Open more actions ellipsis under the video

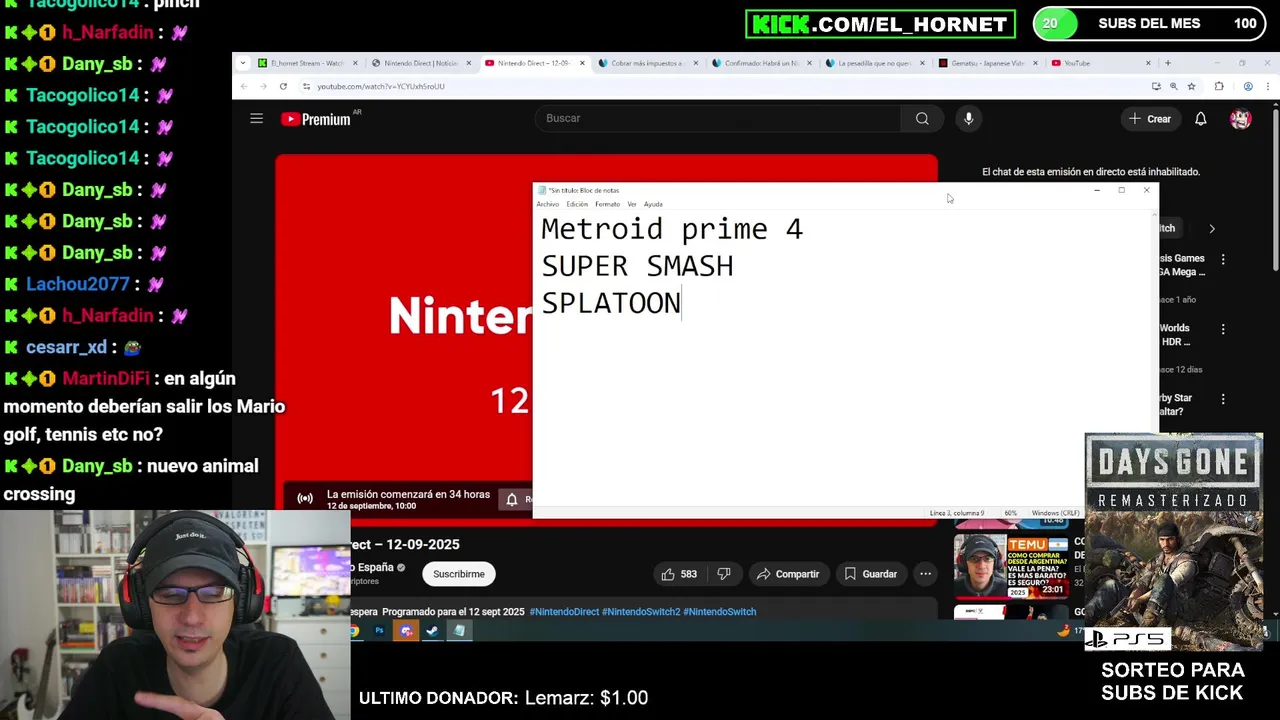[x=925, y=574]
